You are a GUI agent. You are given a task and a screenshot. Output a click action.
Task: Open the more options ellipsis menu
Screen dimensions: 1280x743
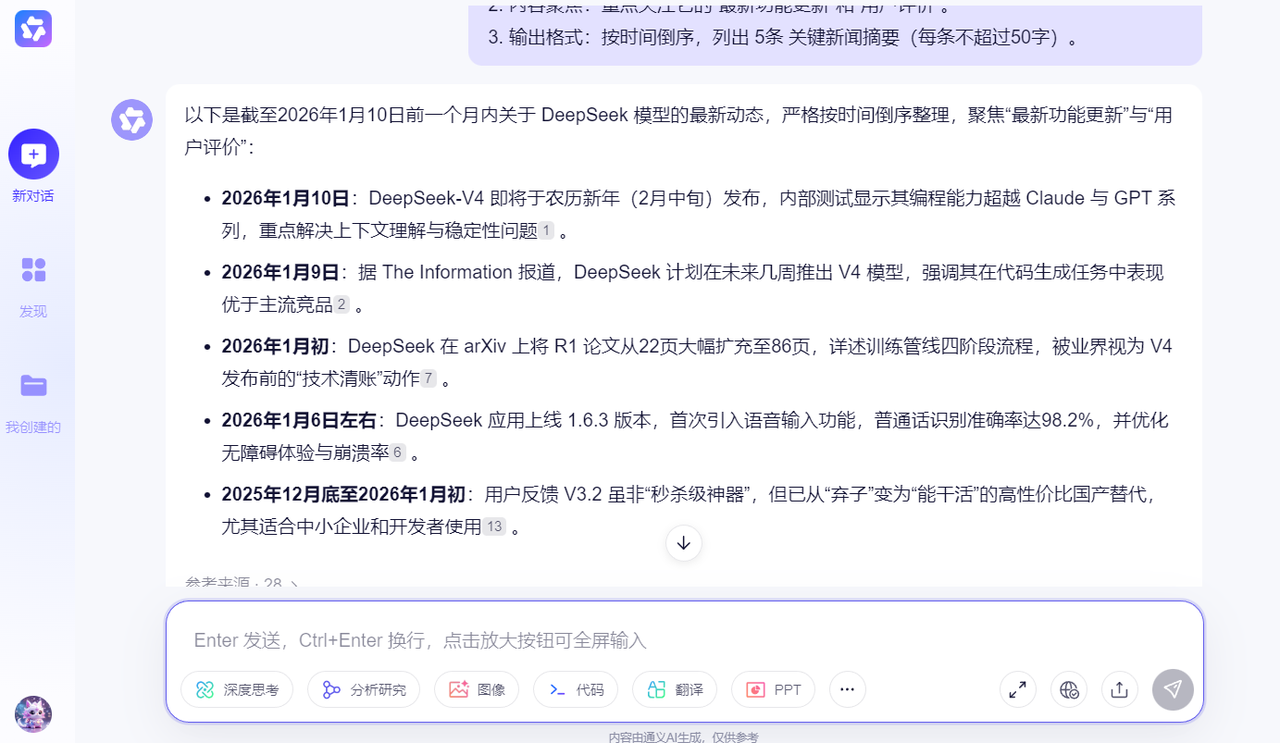point(848,689)
